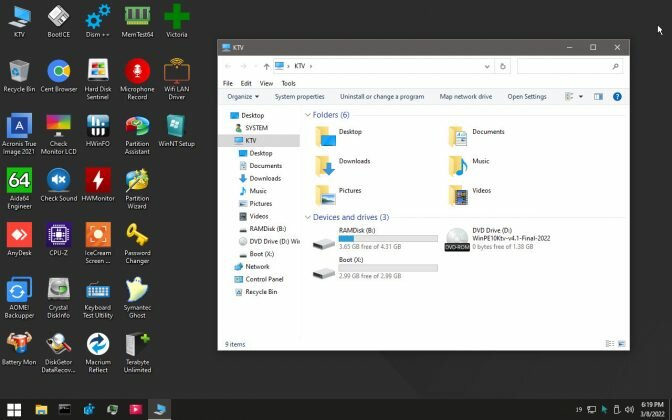672x420 pixels.
Task: Open DiskGetor DataRecovery shortcut
Action: (x=59, y=353)
